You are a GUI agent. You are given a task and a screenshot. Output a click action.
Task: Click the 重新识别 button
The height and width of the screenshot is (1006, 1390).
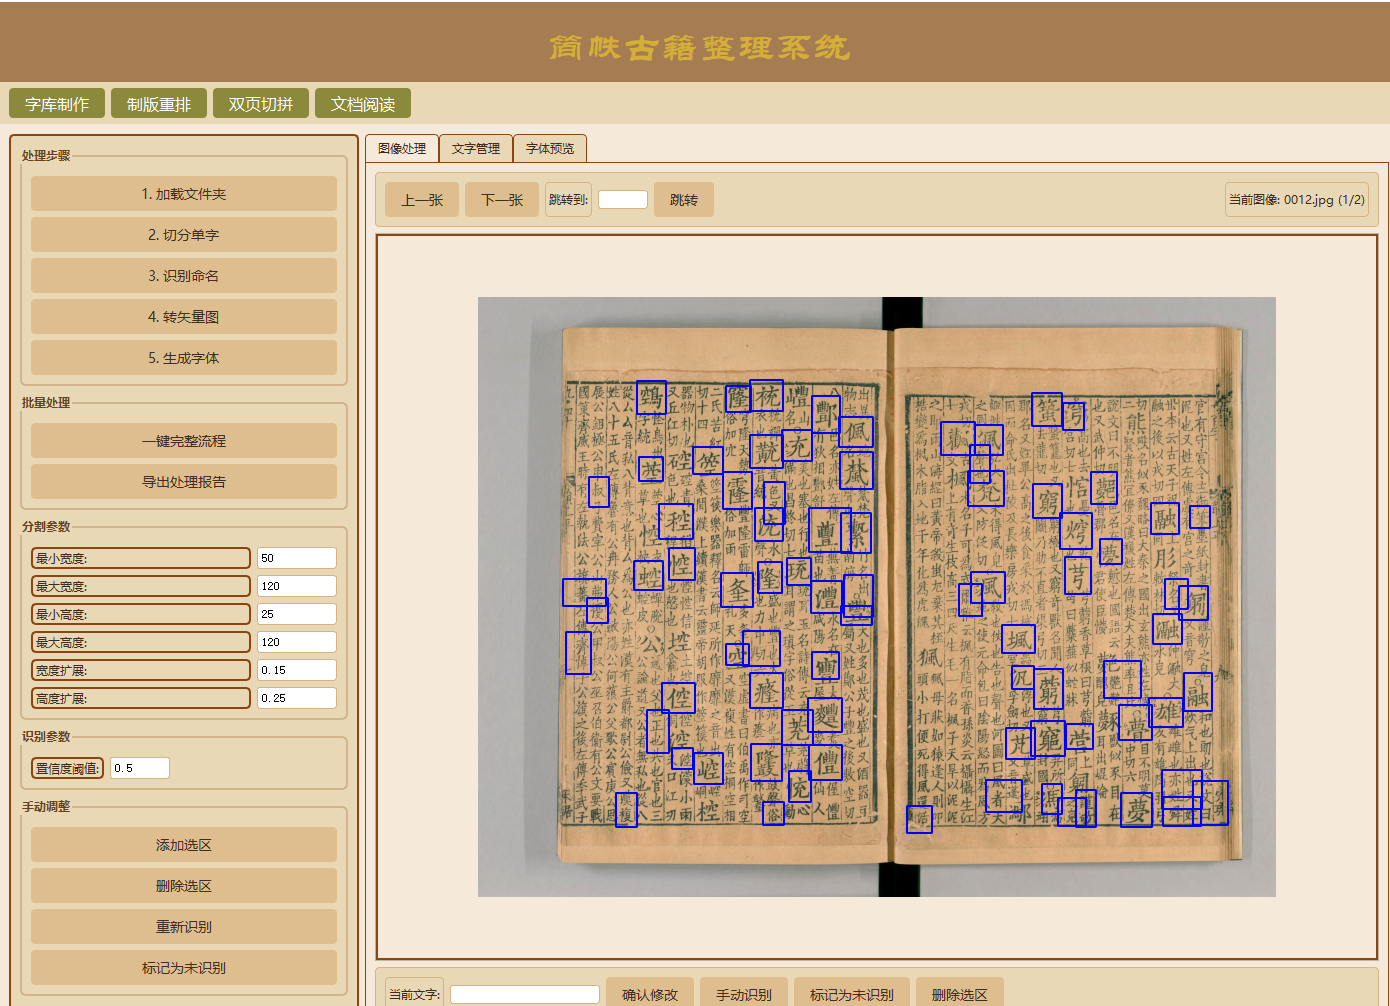coord(184,927)
